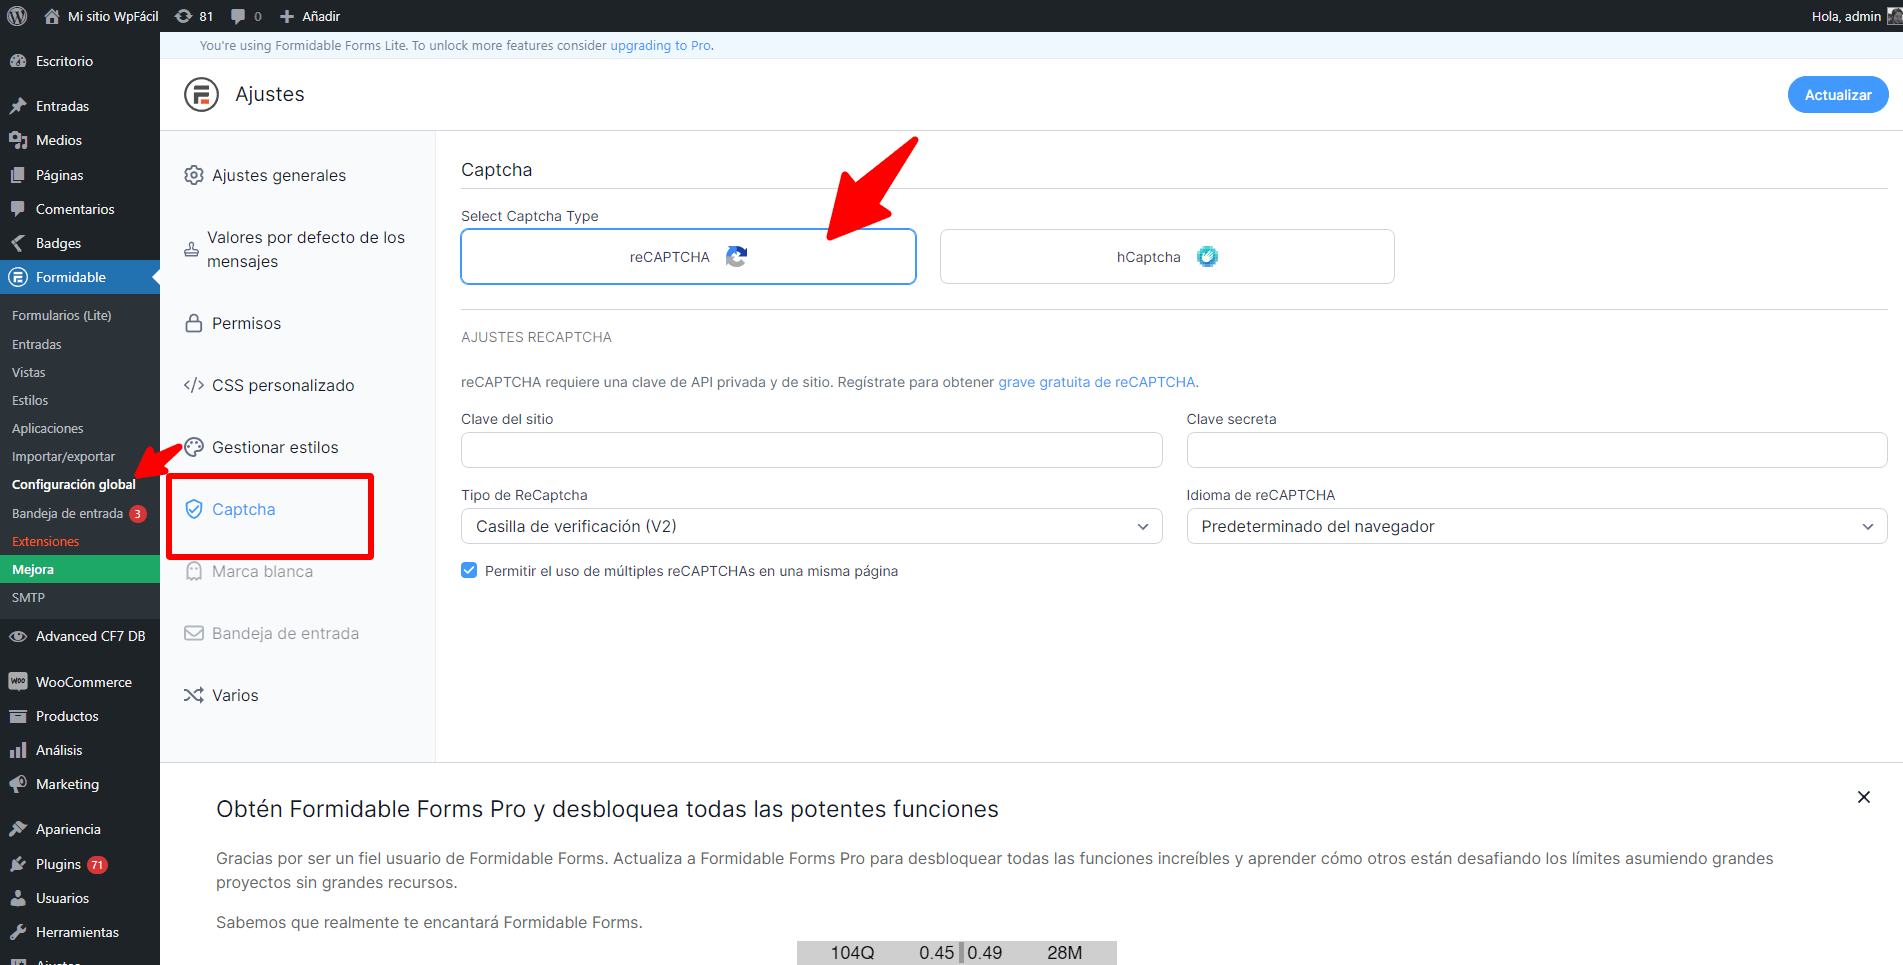Click the Escritorio dashboard icon
1903x965 pixels.
tap(18, 61)
